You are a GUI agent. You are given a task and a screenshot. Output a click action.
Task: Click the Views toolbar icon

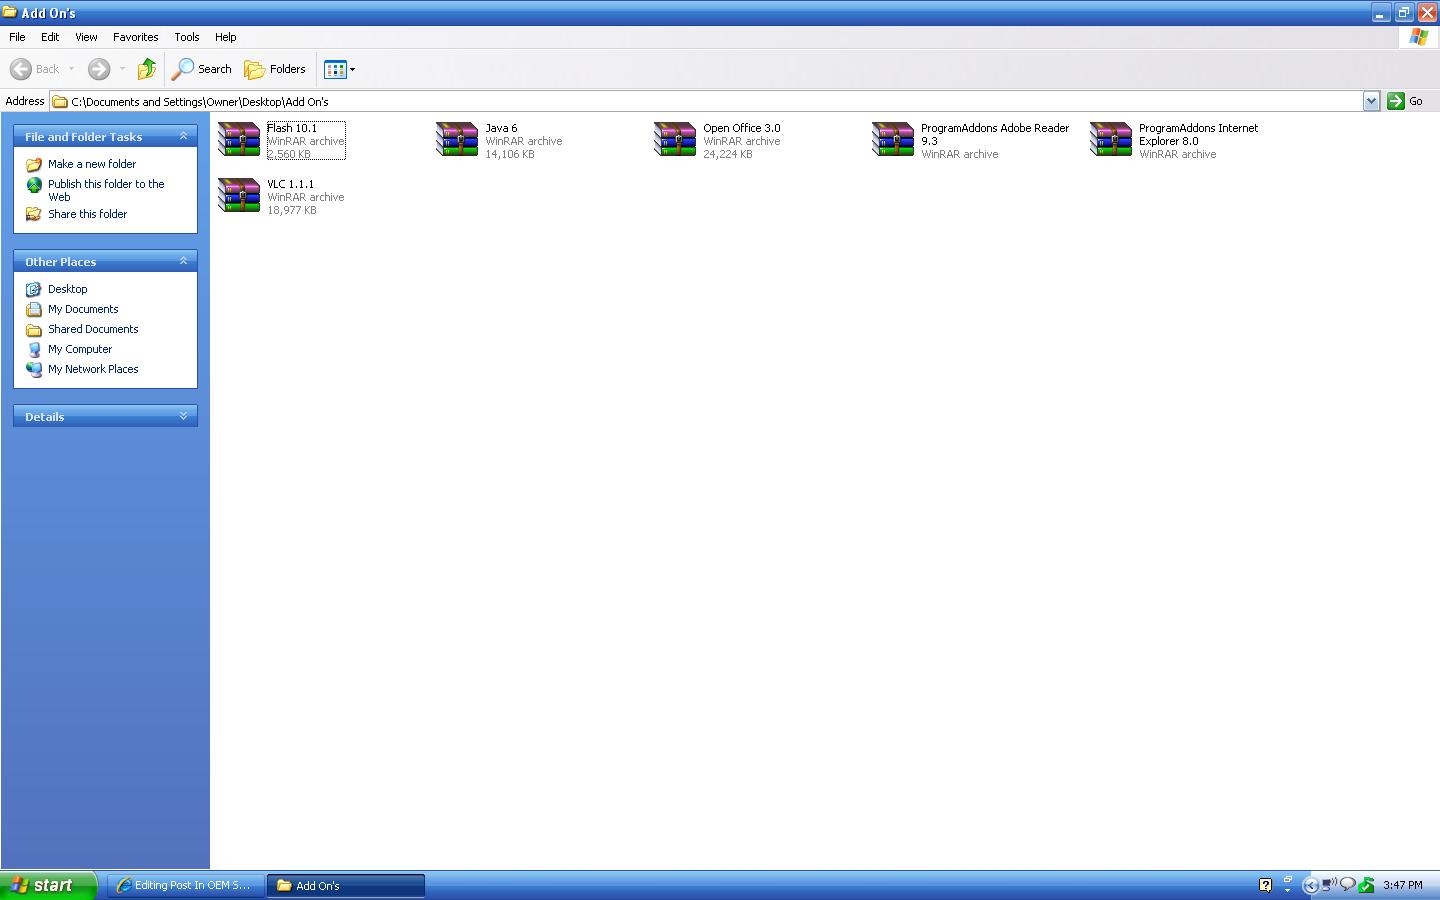(x=335, y=69)
